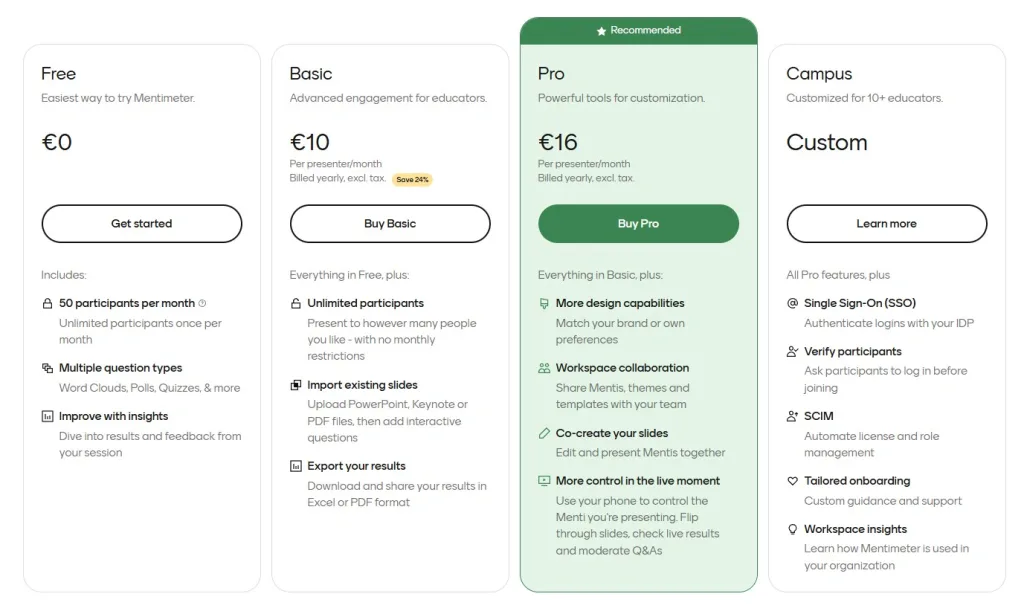Click the Import existing slides icon
The image size is (1024, 611).
click(296, 385)
